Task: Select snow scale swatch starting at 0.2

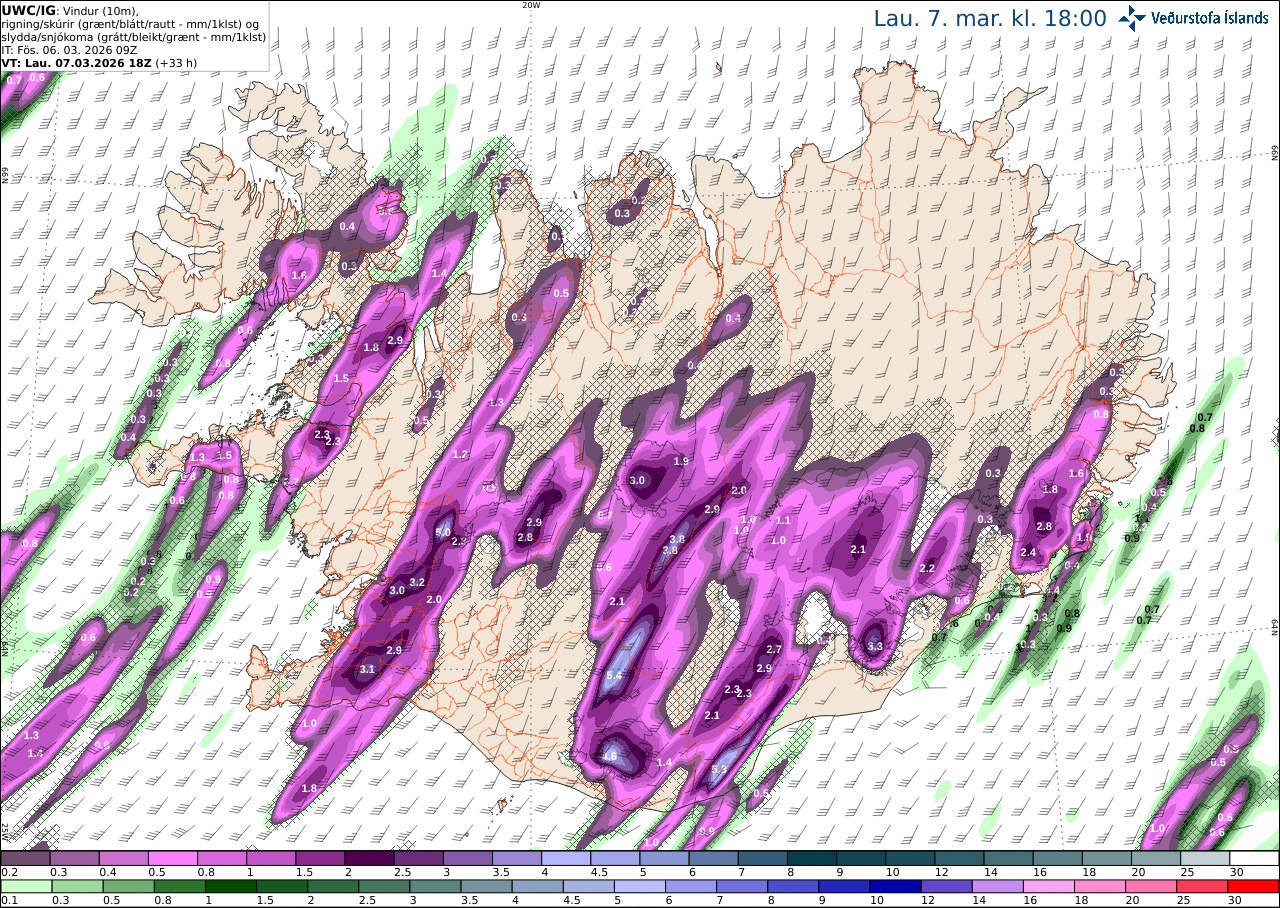Action: pyautogui.click(x=25, y=858)
